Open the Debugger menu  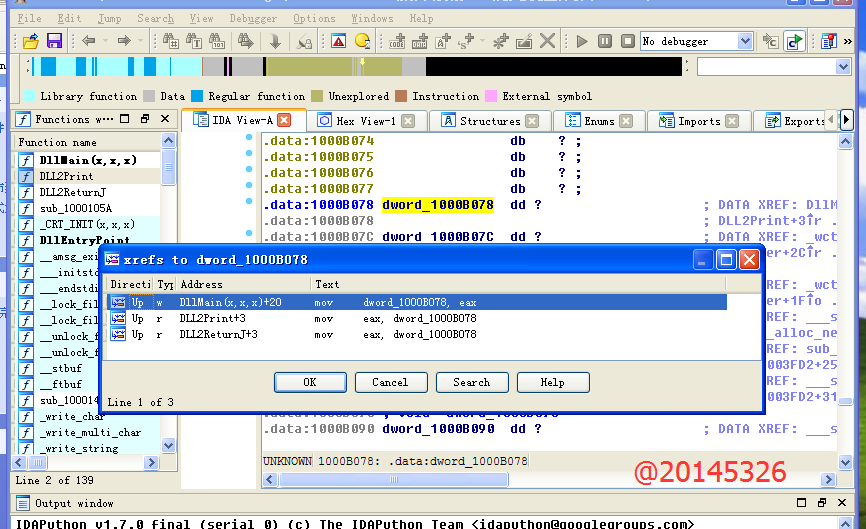tap(253, 18)
